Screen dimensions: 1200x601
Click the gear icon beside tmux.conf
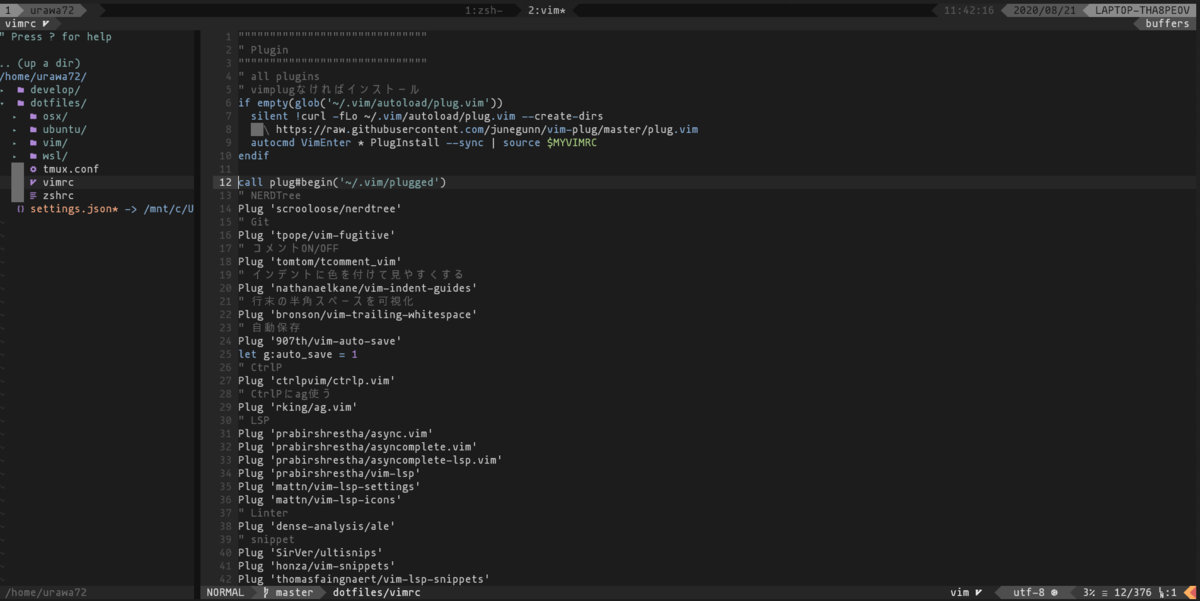[33, 170]
